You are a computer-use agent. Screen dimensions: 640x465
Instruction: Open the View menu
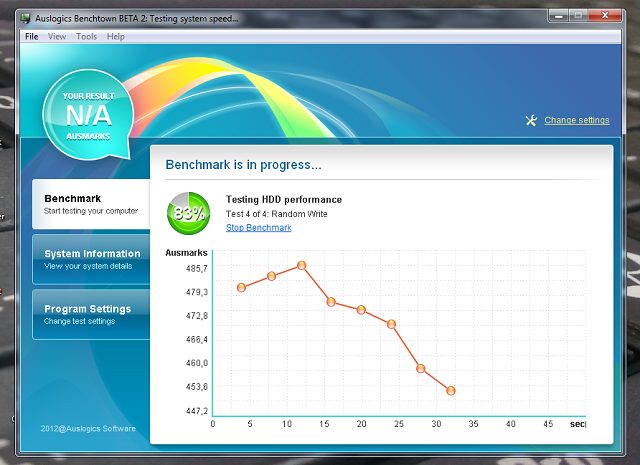click(57, 36)
